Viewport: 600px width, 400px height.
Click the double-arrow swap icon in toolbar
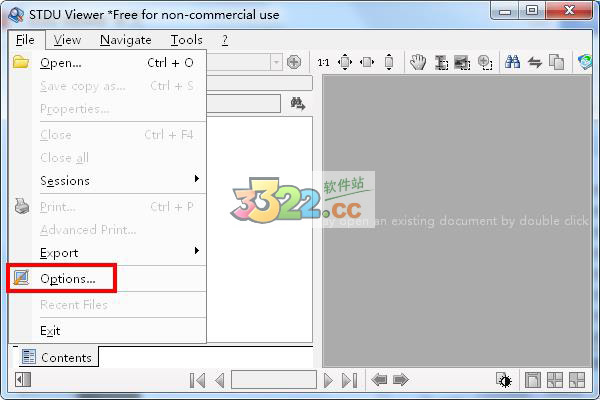535,62
